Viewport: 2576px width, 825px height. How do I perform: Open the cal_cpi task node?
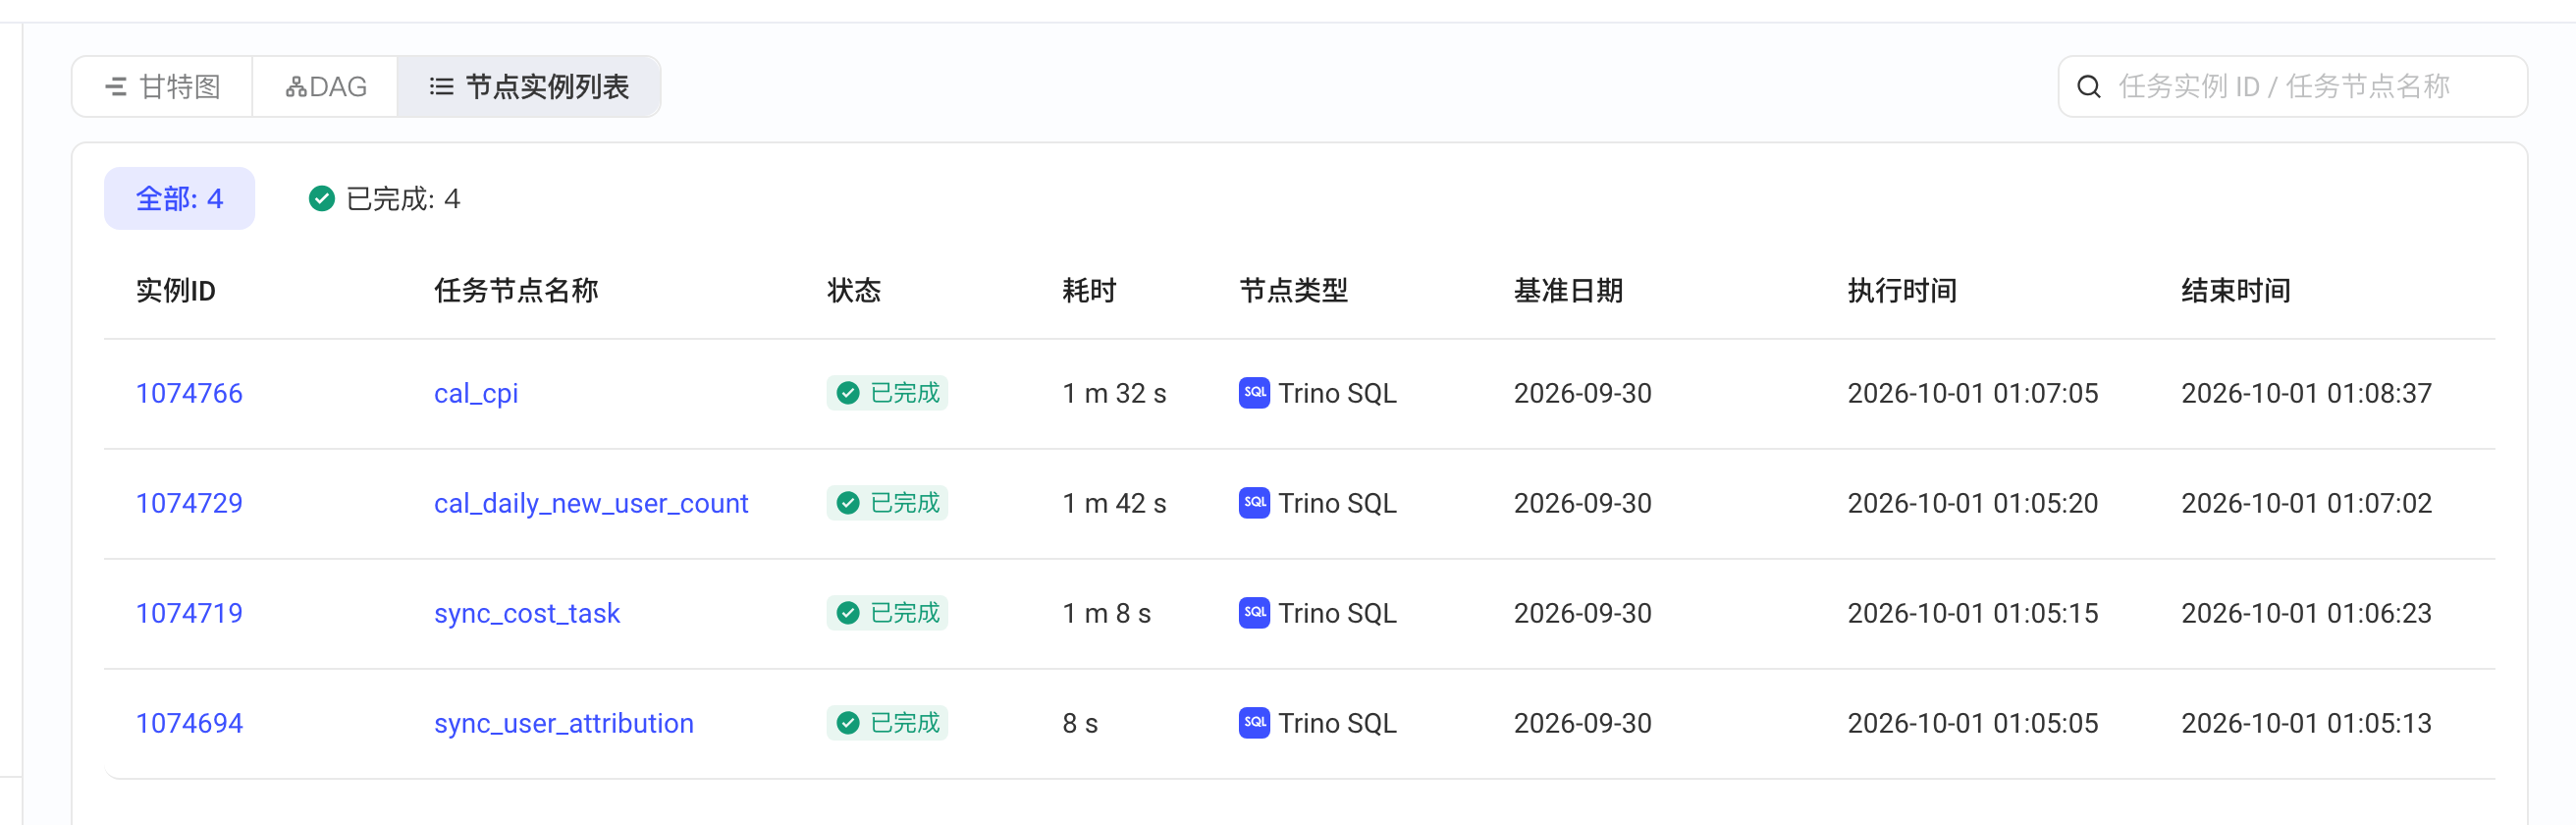(476, 394)
